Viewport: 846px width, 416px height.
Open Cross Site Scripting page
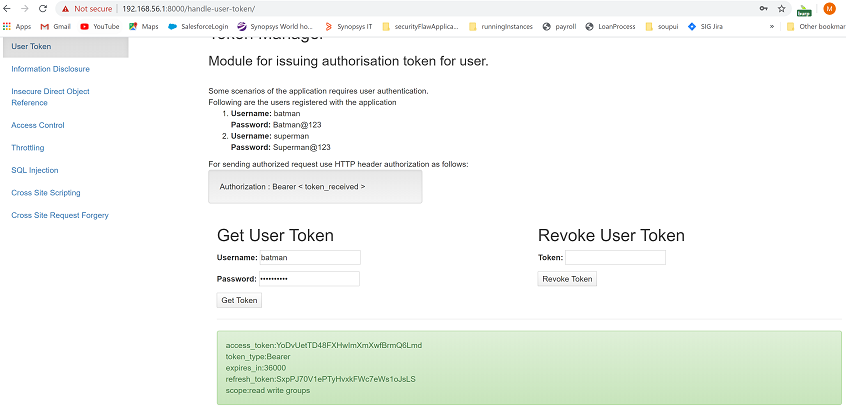click(45, 192)
